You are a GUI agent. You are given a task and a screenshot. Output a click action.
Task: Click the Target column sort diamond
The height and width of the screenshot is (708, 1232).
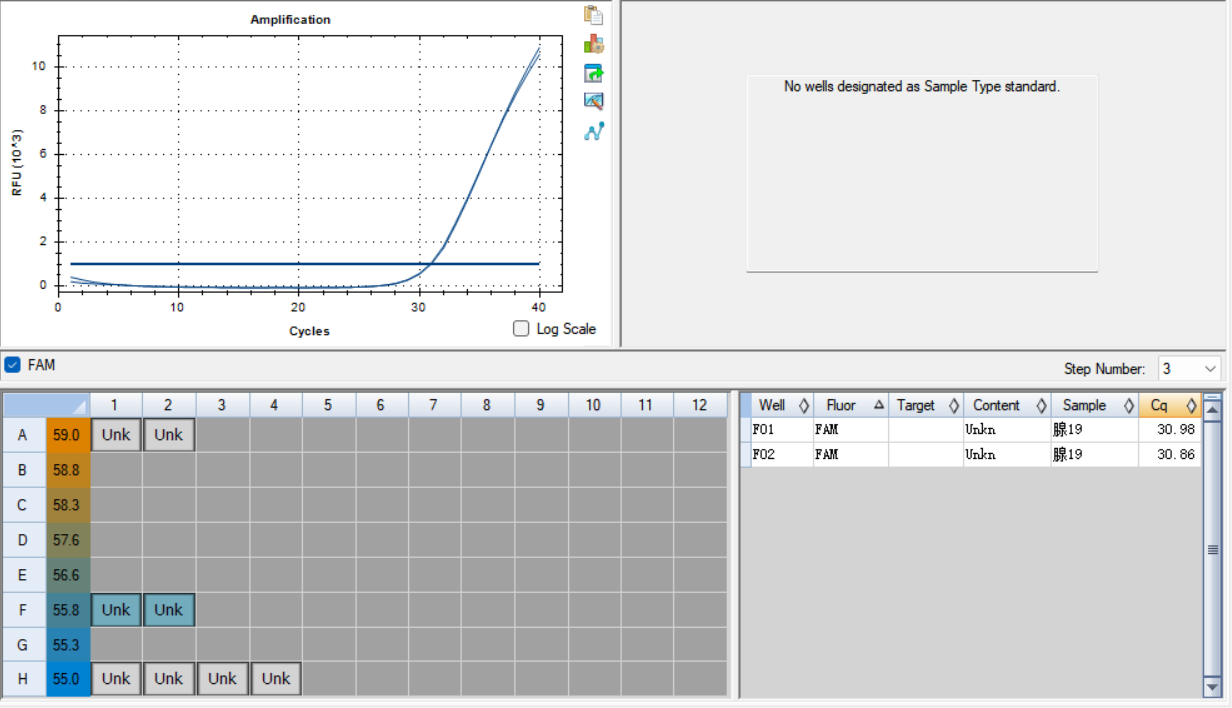pos(953,405)
